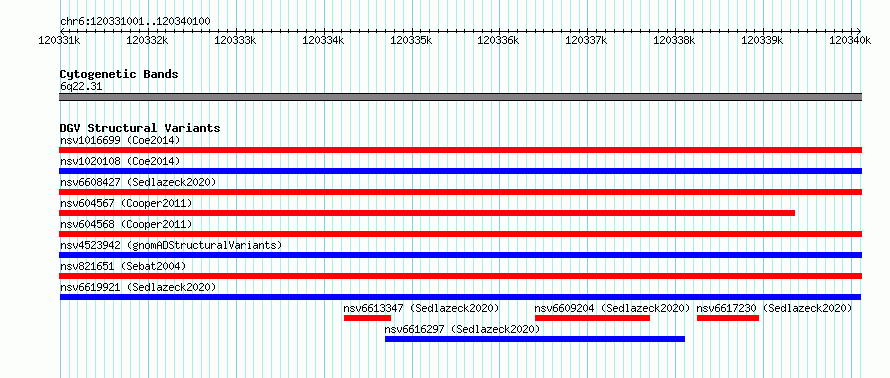Open the nsv6609204 (Sedlazeck2020) label
Viewport: 890px width, 378px height.
click(x=612, y=308)
